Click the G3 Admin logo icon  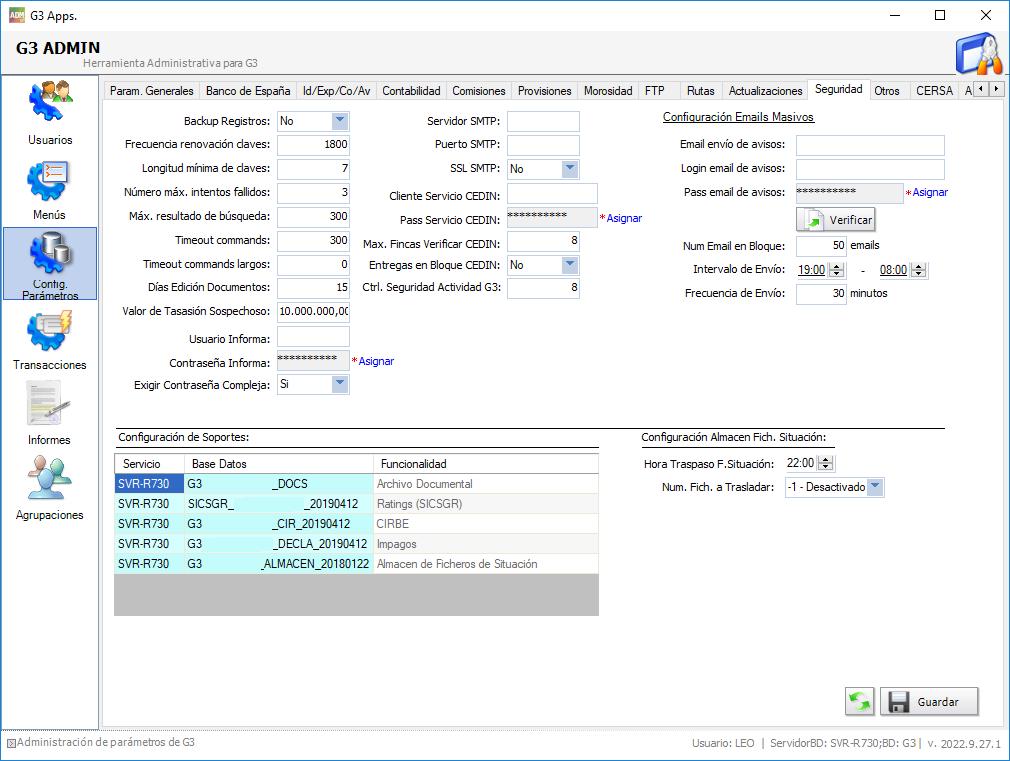979,54
